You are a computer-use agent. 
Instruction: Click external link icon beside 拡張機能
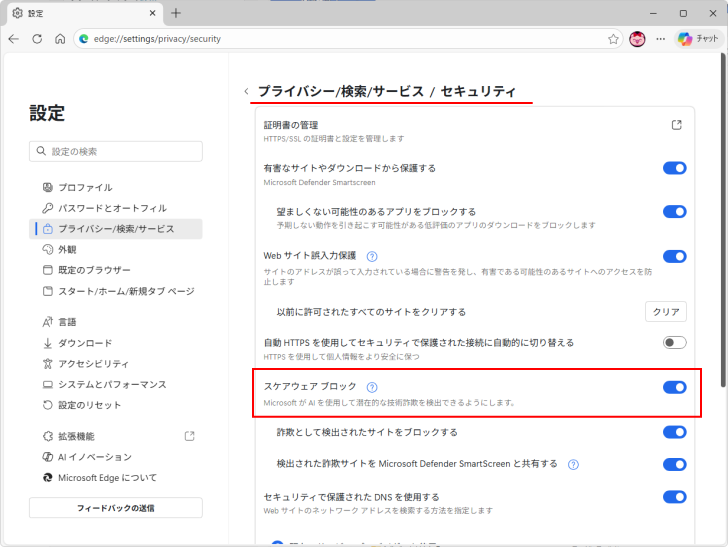(189, 436)
